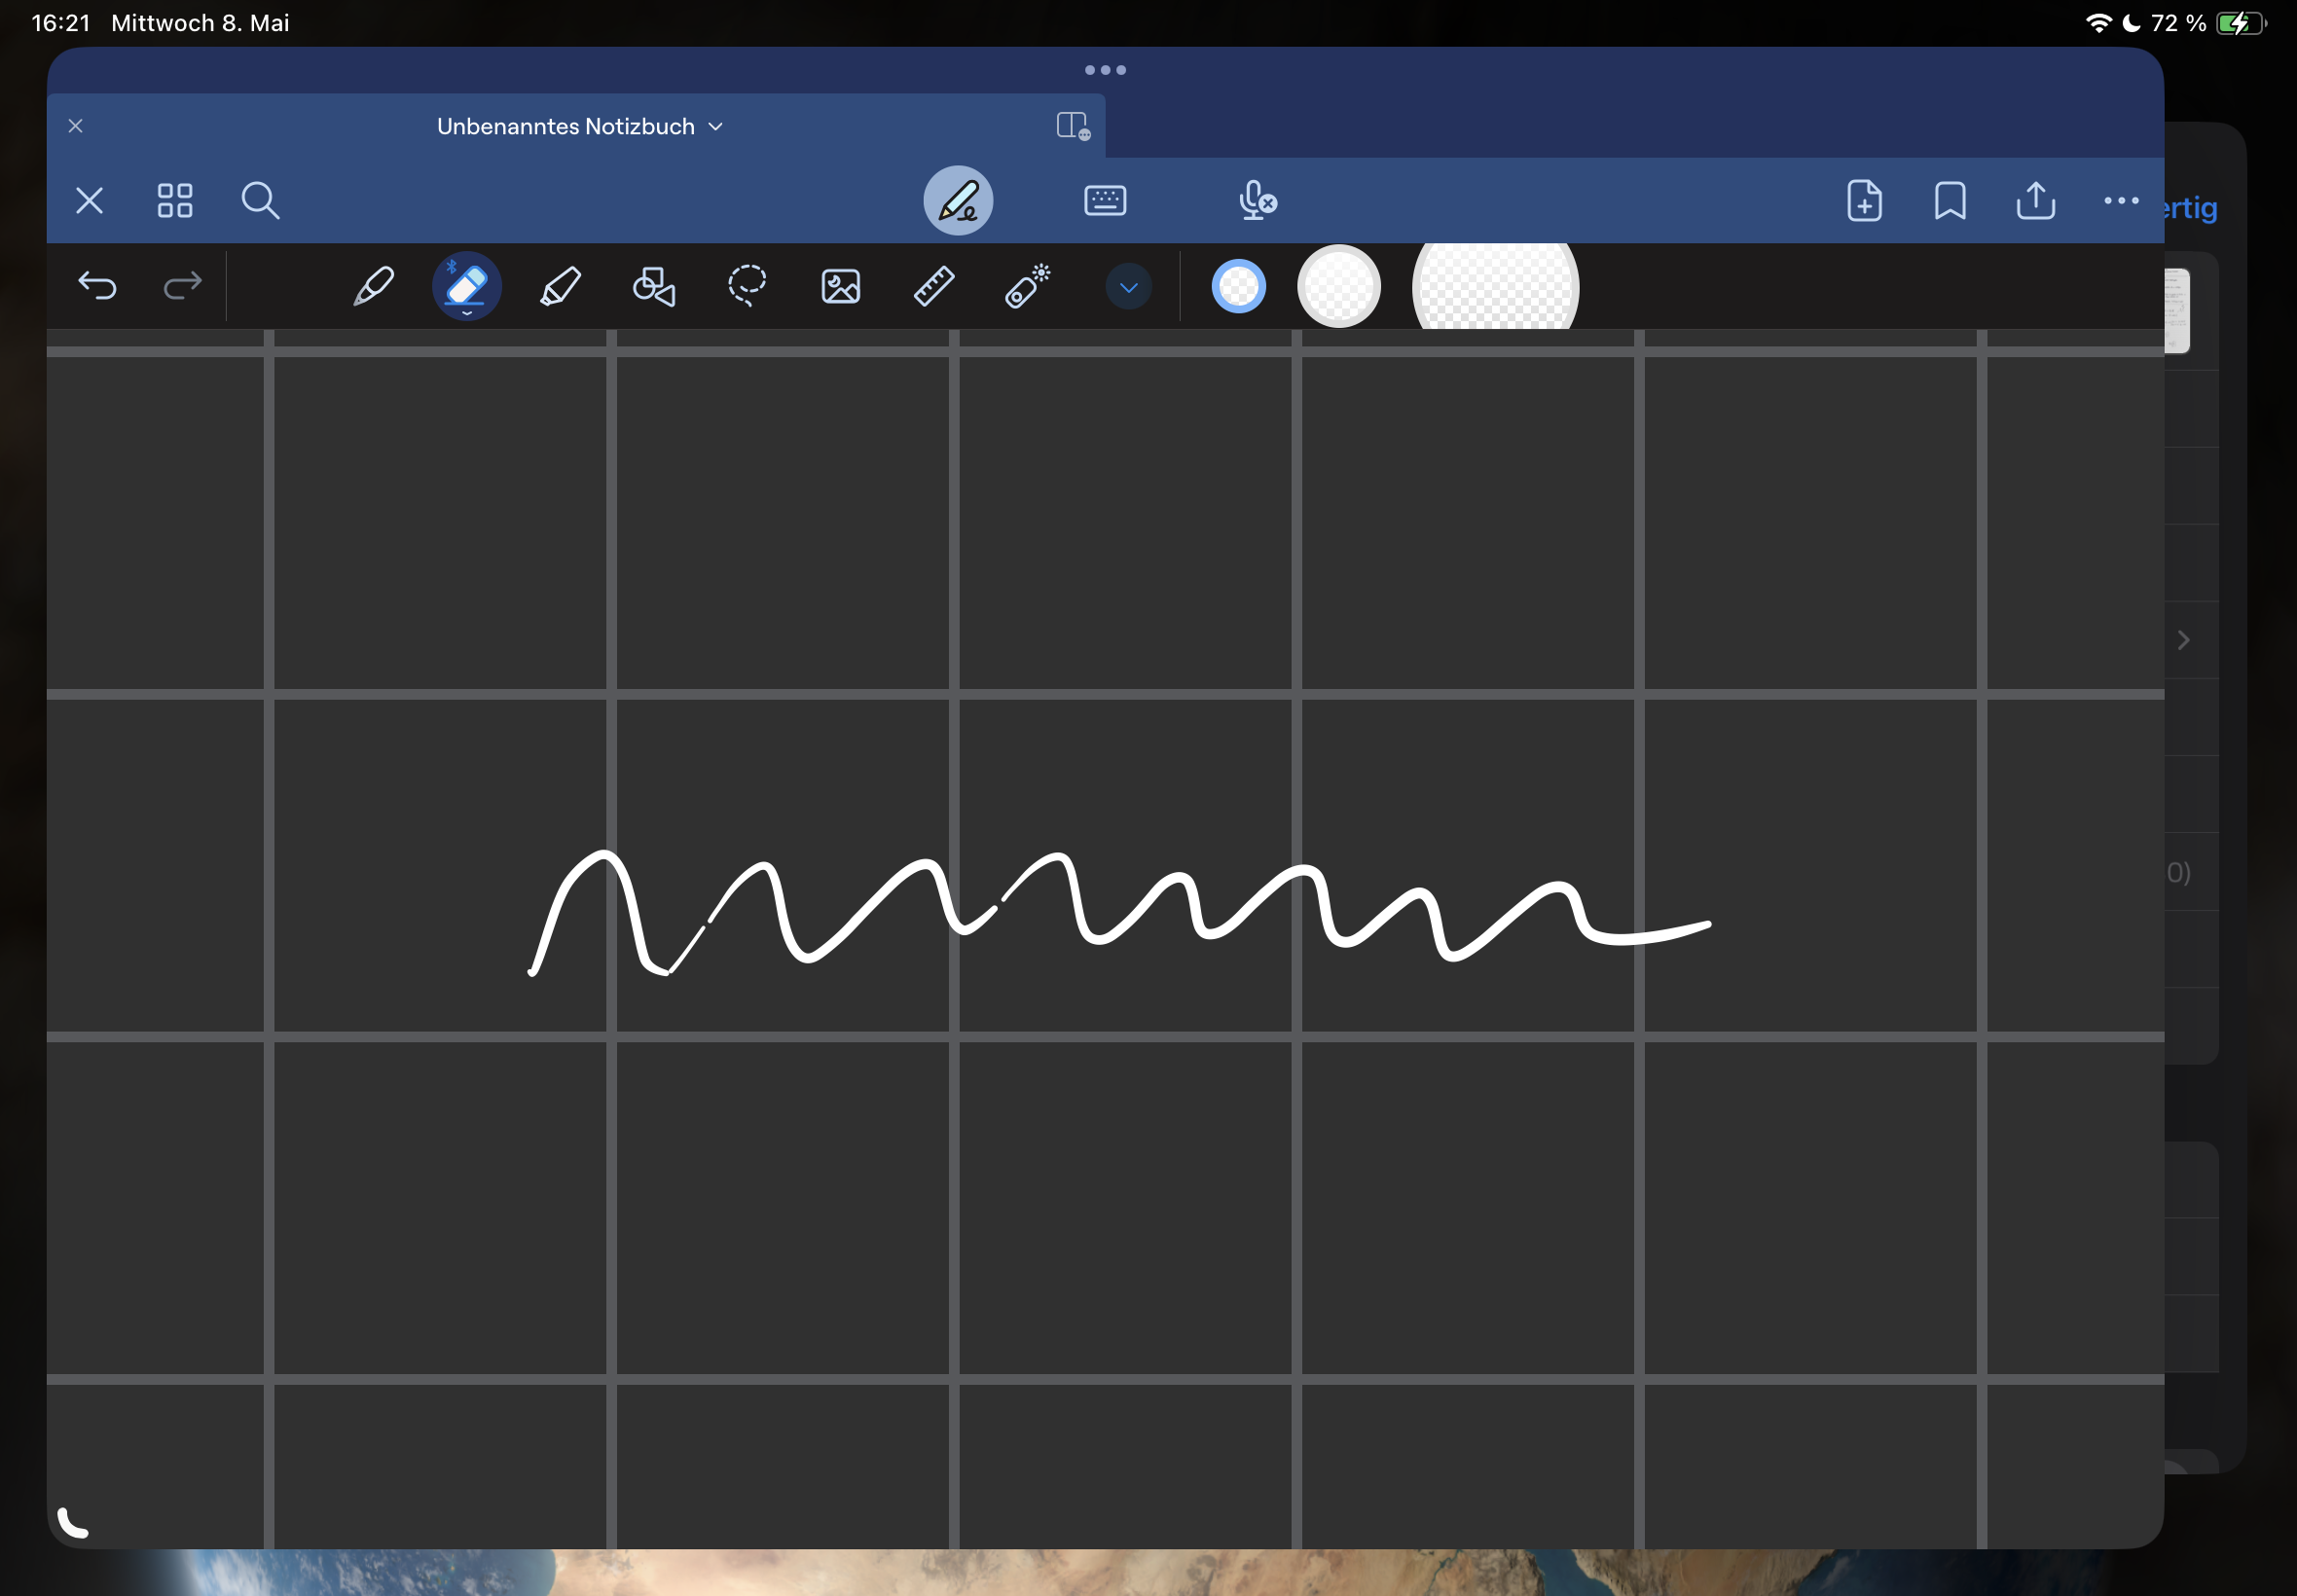Select the Highlighter tool
The width and height of the screenshot is (2297, 1596).
pyautogui.click(x=560, y=287)
